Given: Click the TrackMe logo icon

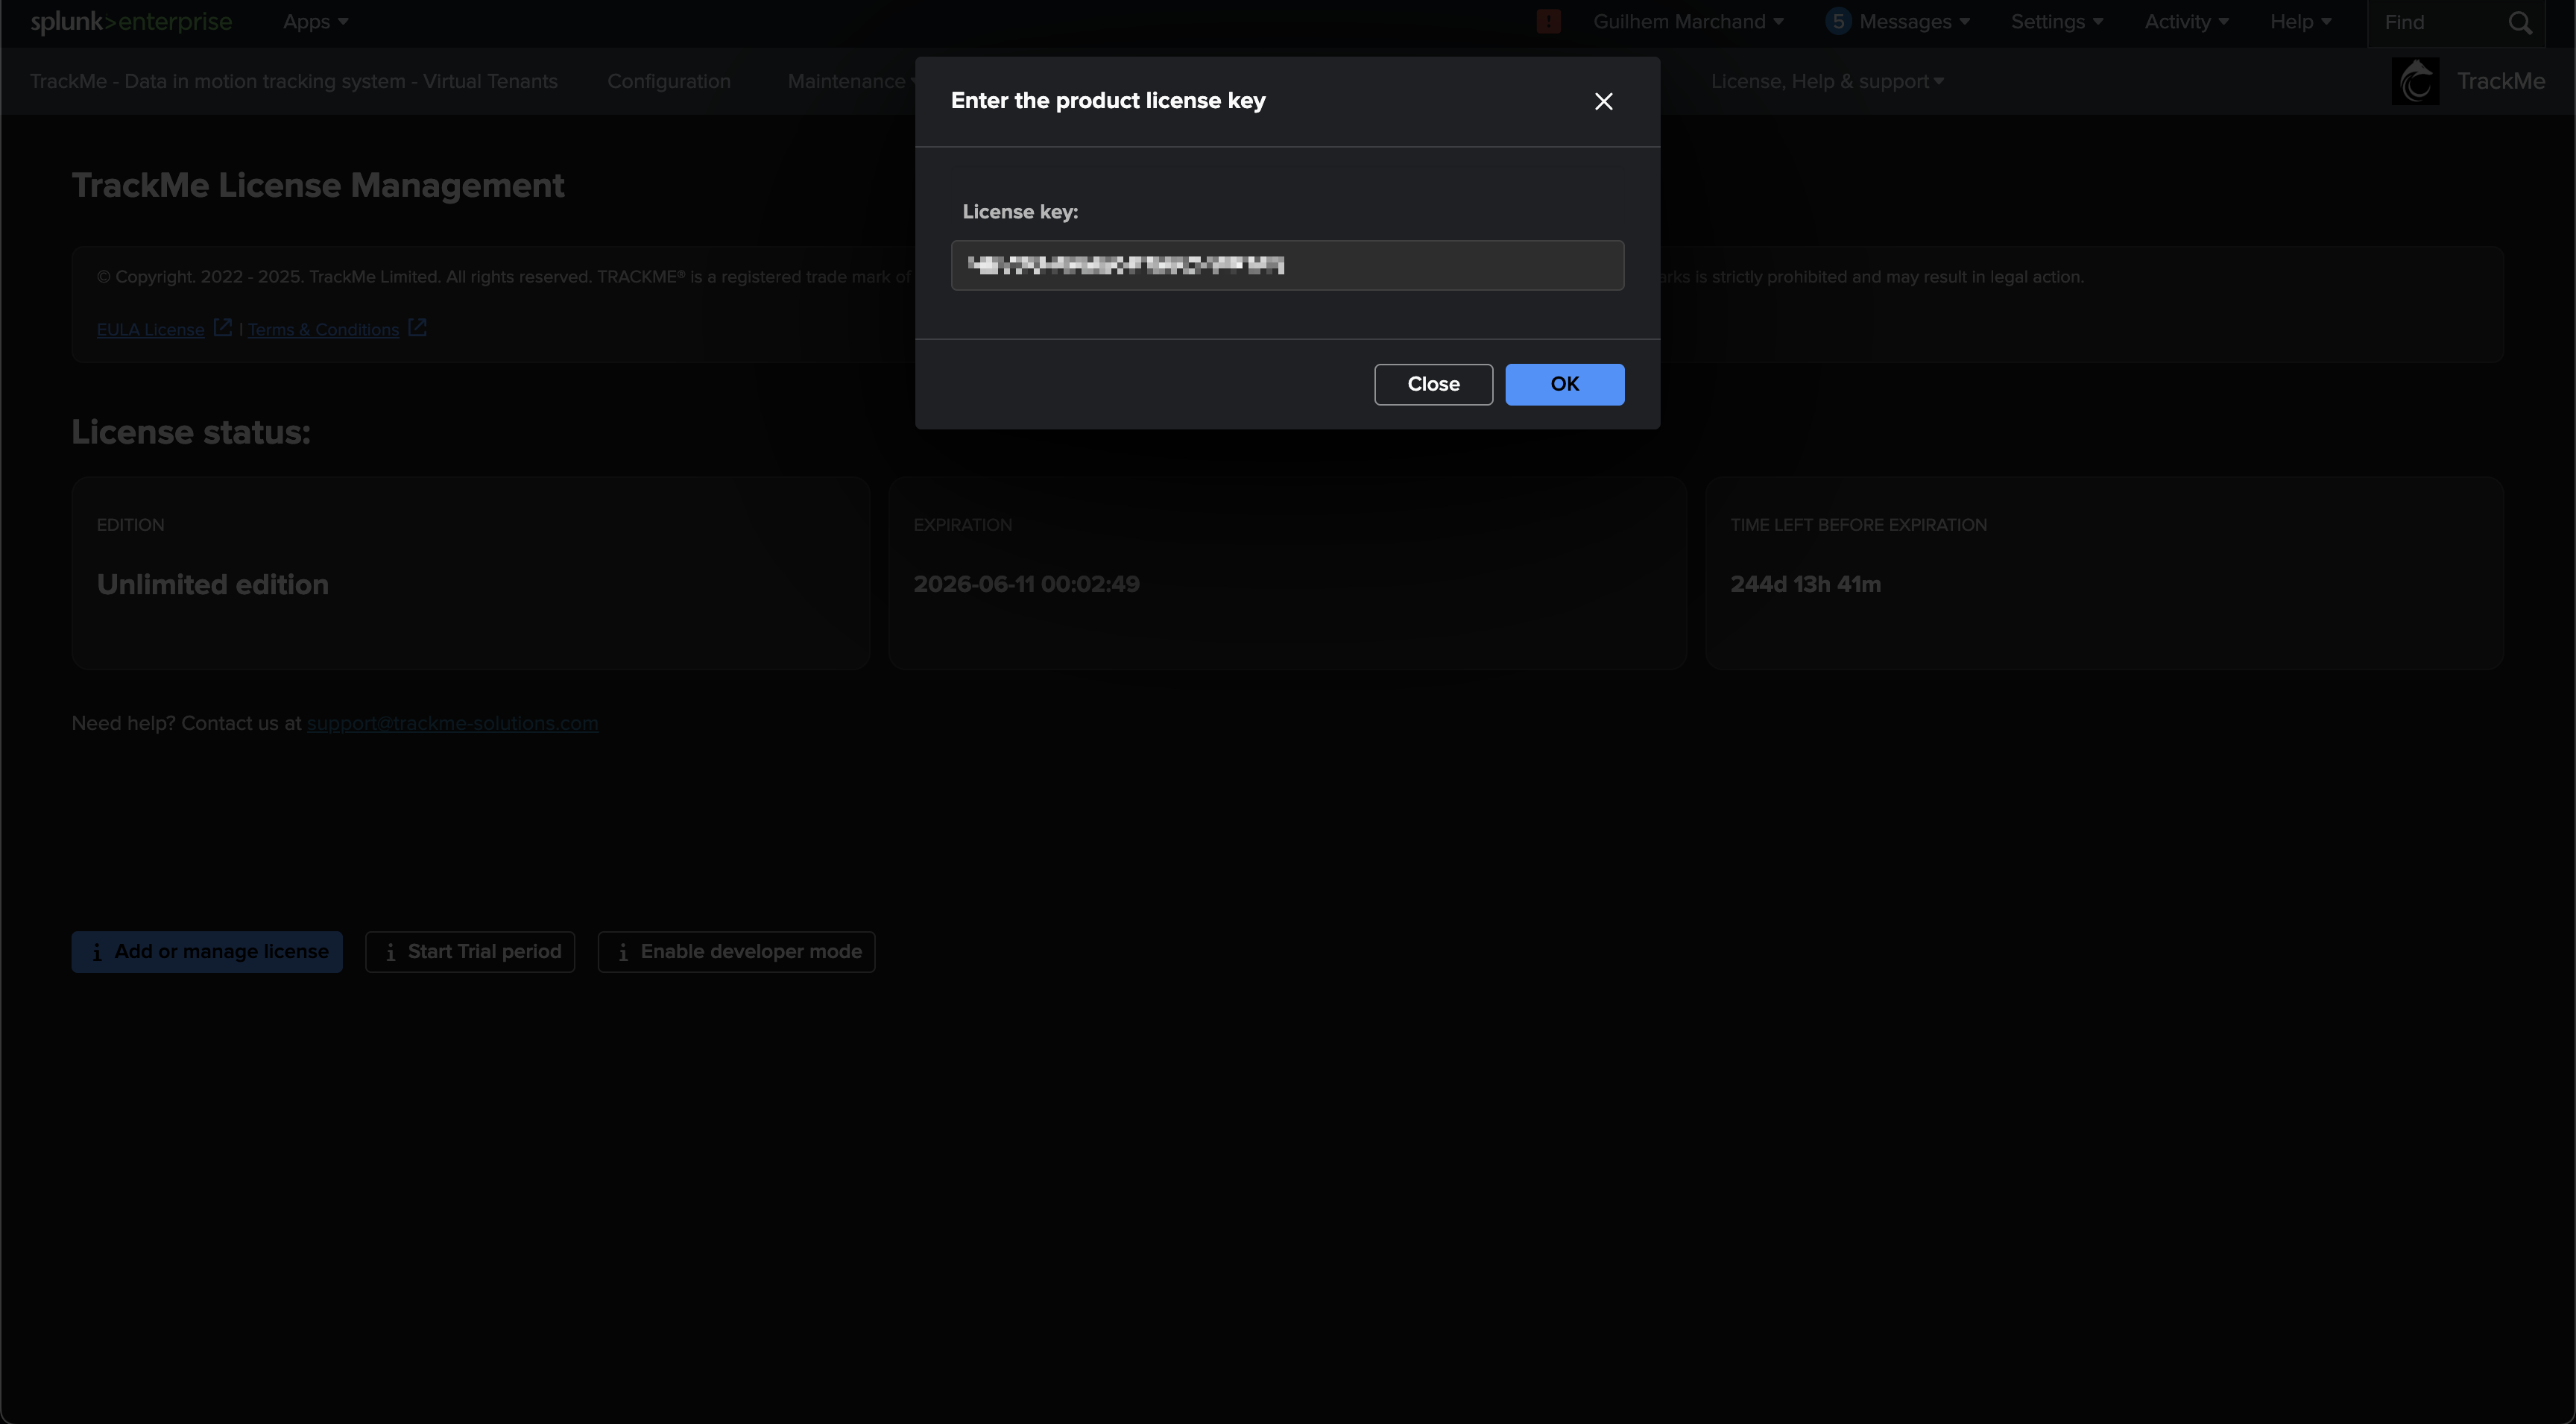Looking at the screenshot, I should pyautogui.click(x=2415, y=81).
